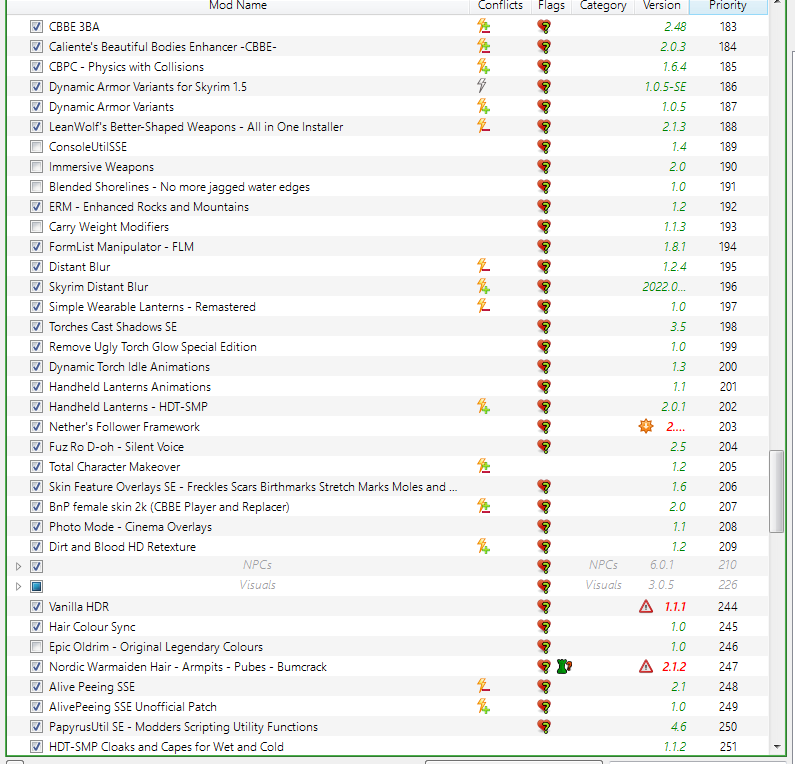
Task: Click conflict icon for Total Character Makeover
Action: tap(483, 466)
